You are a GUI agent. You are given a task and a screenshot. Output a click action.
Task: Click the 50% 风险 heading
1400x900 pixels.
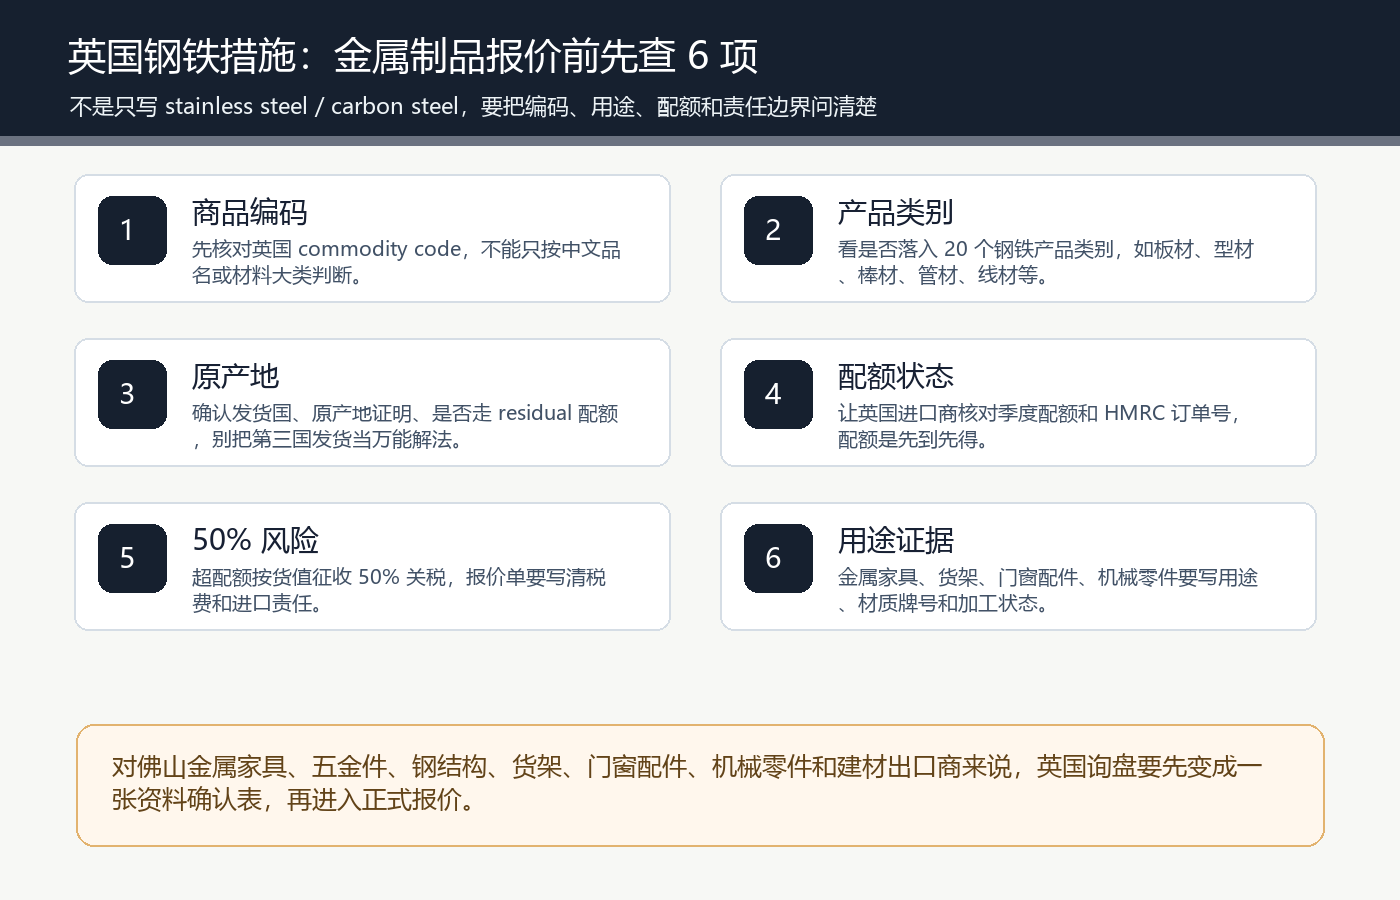pyautogui.click(x=255, y=540)
